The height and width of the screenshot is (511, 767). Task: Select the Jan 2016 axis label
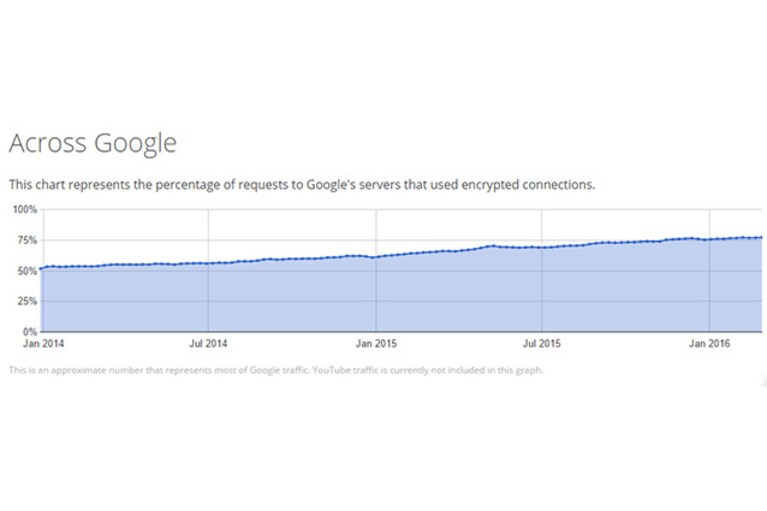point(709,343)
